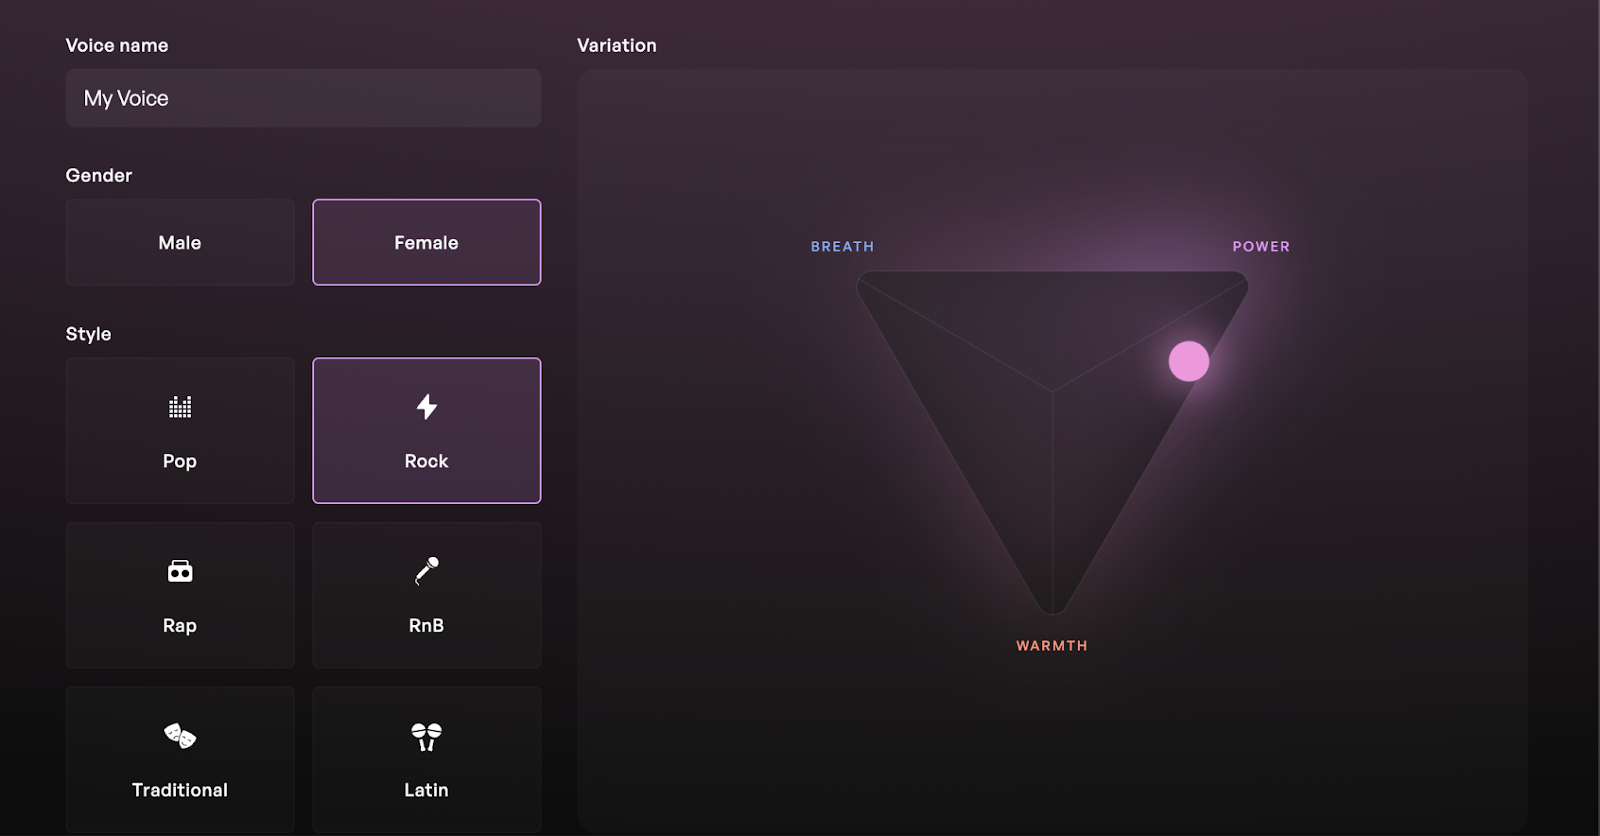Switch to the Latin style label text

coord(427,790)
